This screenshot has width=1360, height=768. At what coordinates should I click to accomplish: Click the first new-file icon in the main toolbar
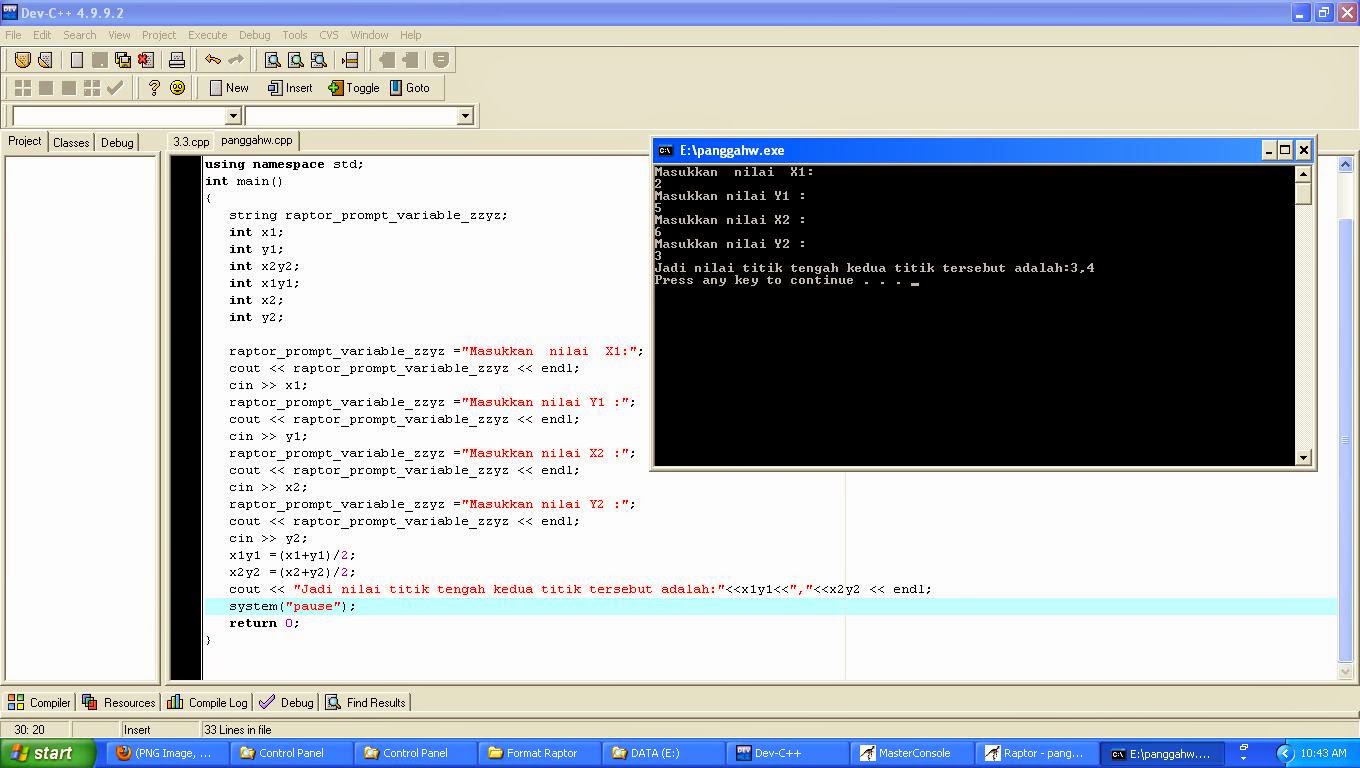click(76, 60)
